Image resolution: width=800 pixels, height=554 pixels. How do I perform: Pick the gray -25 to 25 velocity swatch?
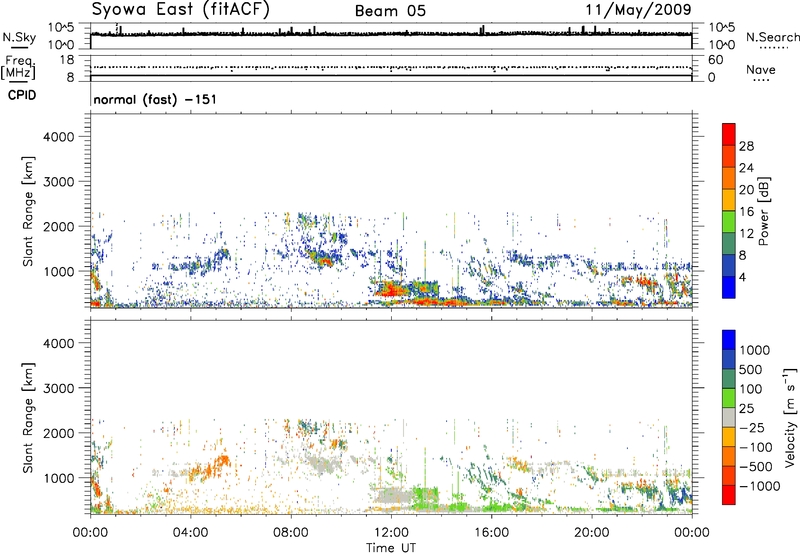(729, 418)
